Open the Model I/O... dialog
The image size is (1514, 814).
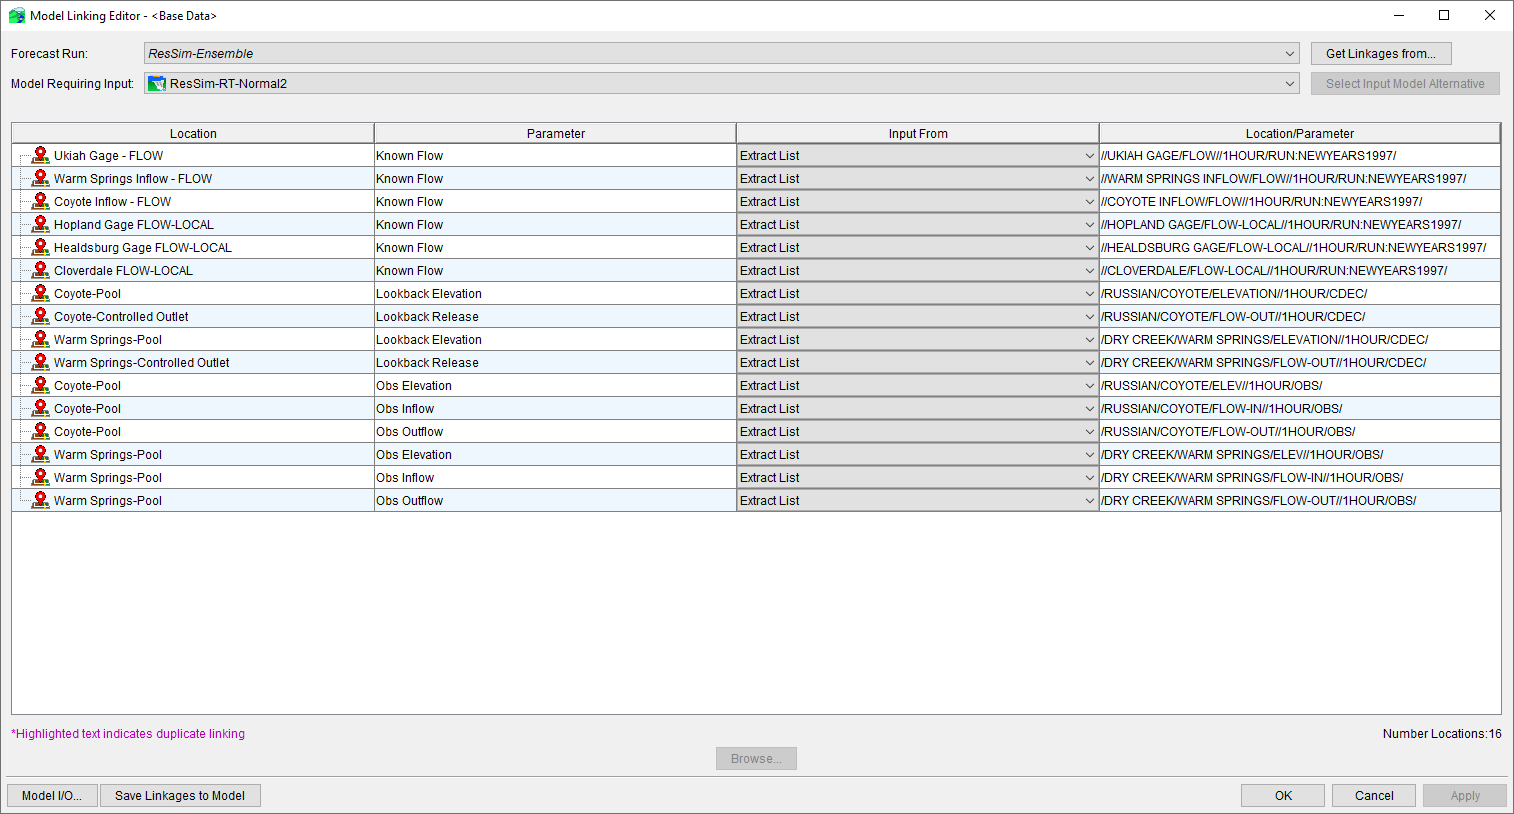pyautogui.click(x=52, y=795)
